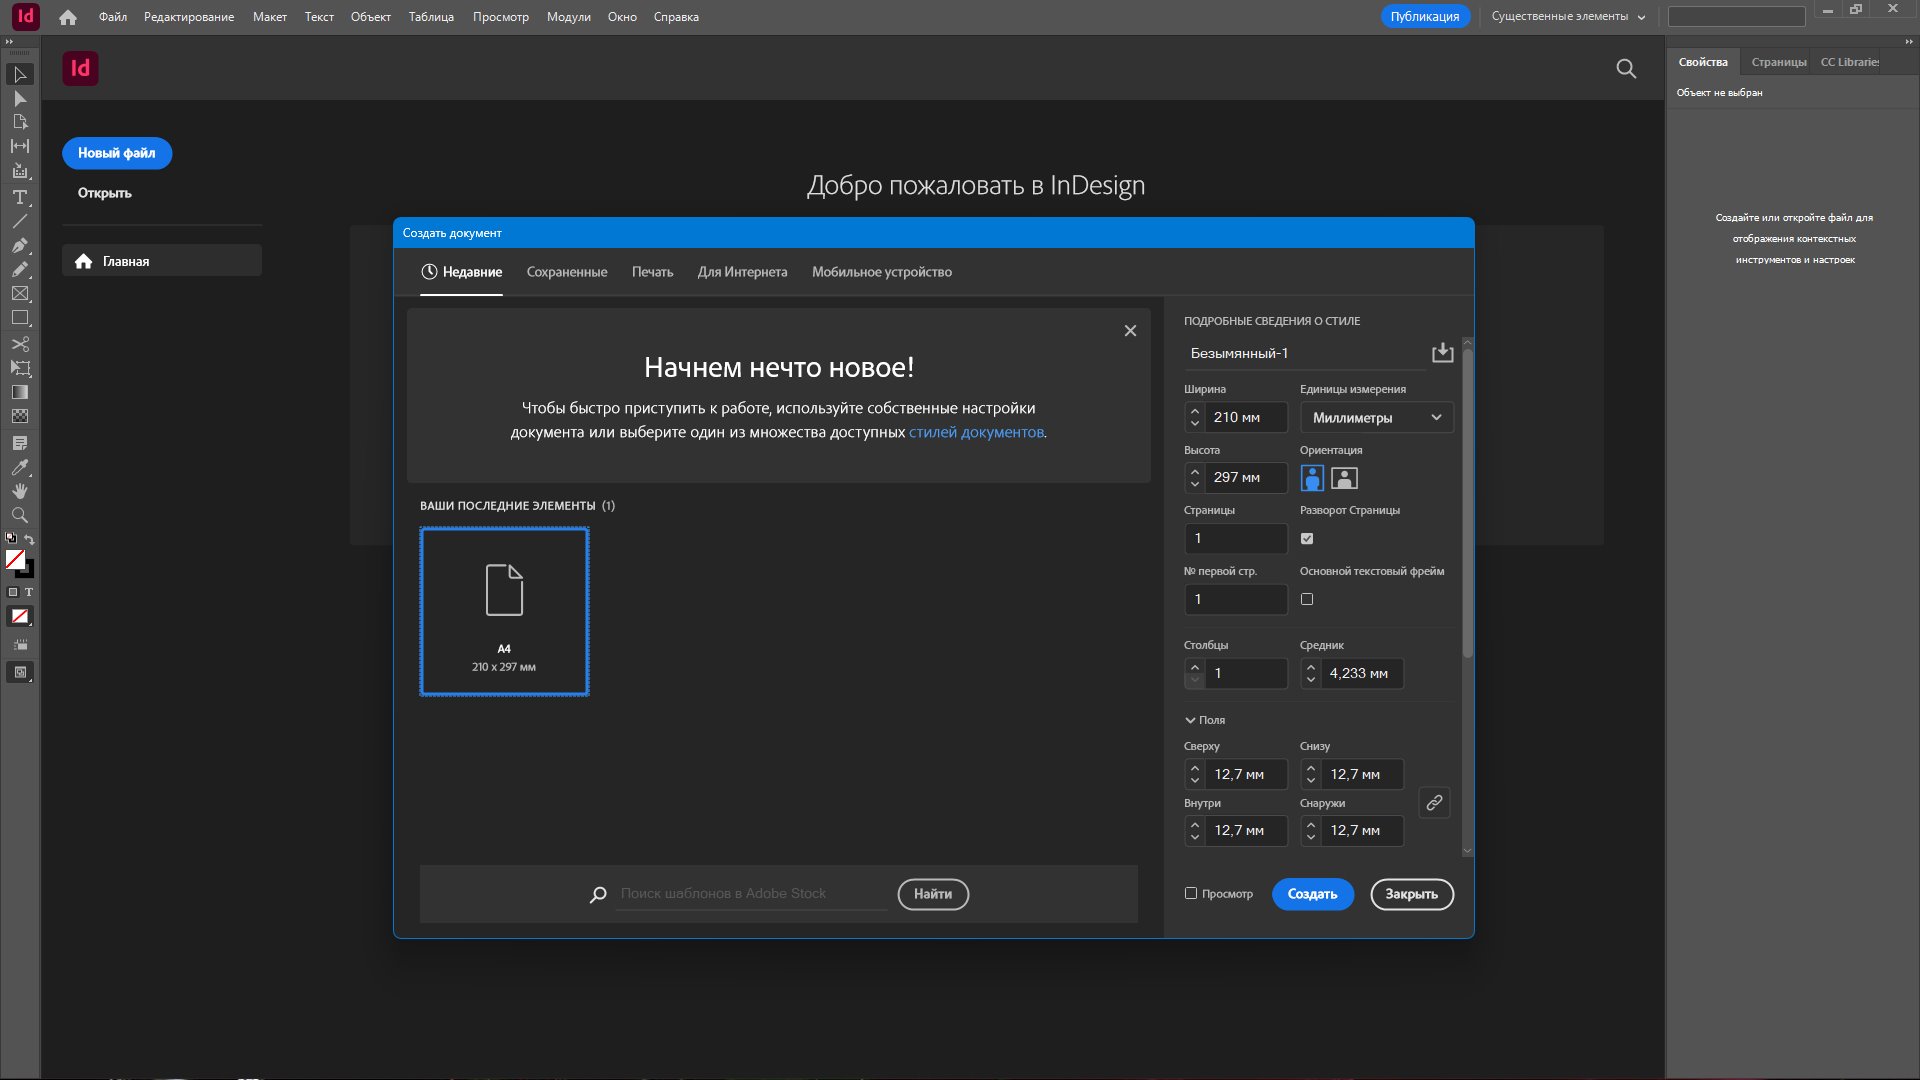Select the Selection tool arrow
The width and height of the screenshot is (1920, 1080).
pyautogui.click(x=20, y=75)
